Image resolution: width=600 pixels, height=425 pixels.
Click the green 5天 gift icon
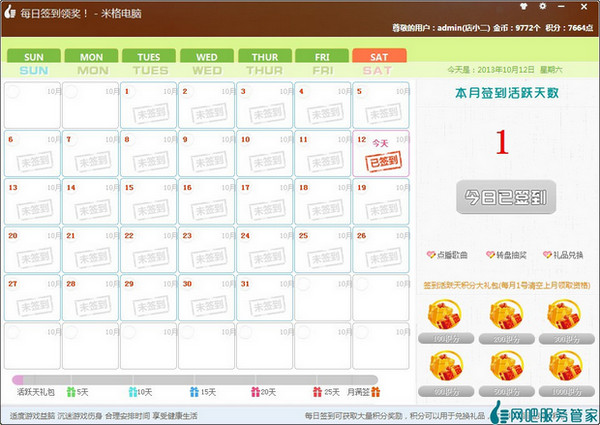[x=71, y=392]
